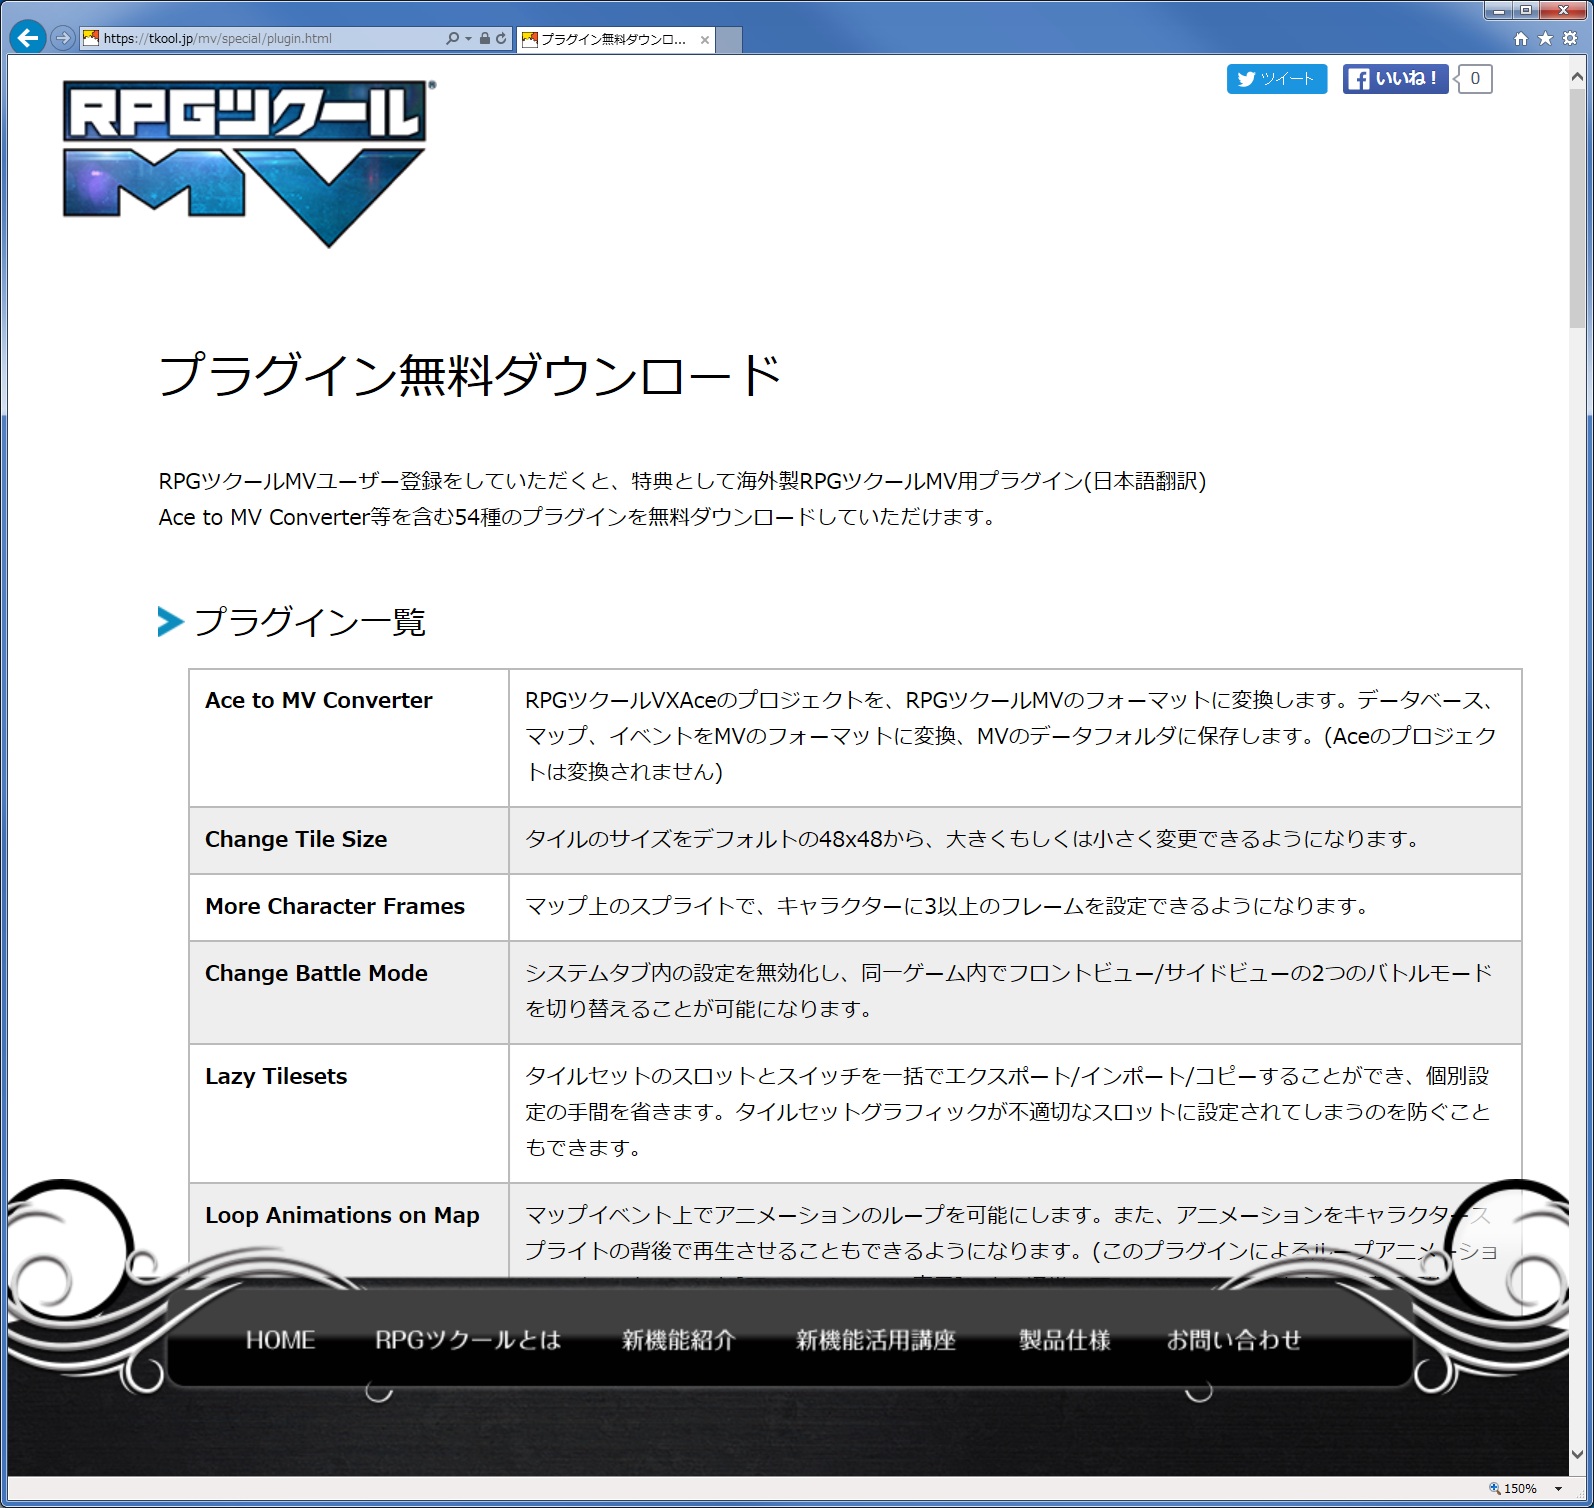The image size is (1594, 1508).
Task: Open the browser Home icon
Action: click(1521, 38)
